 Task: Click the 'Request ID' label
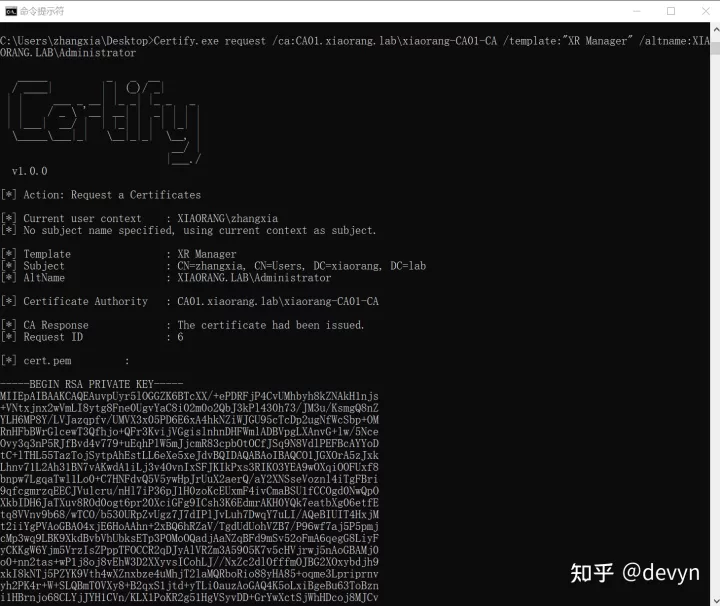coord(53,337)
